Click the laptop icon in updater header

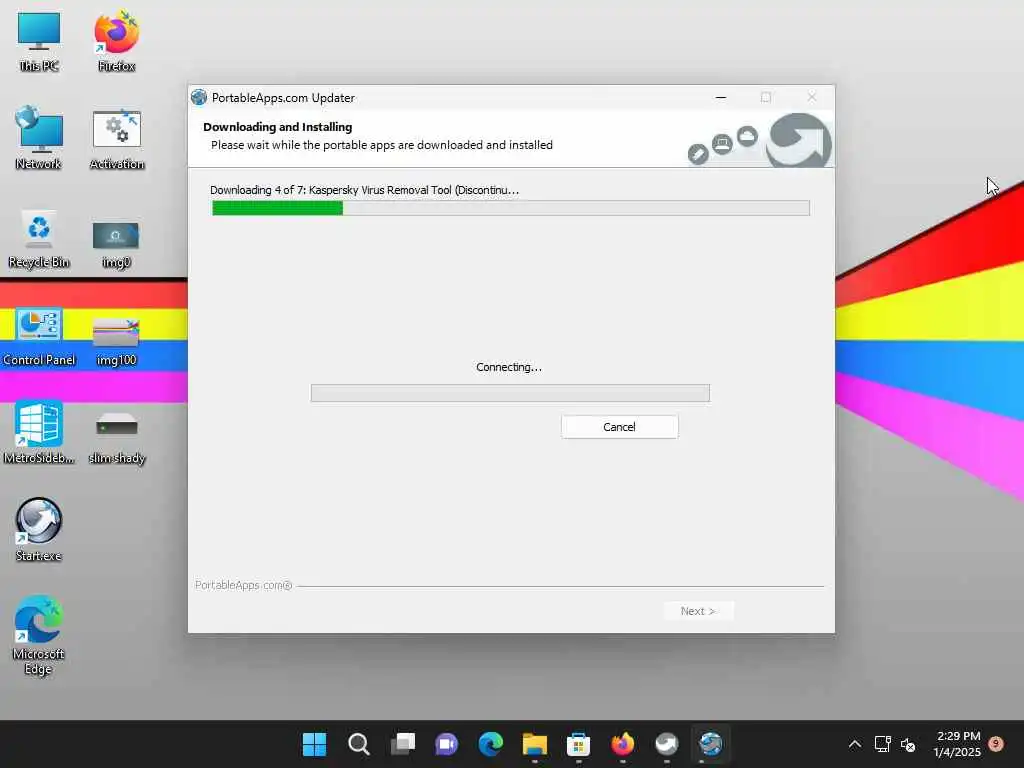pos(722,144)
